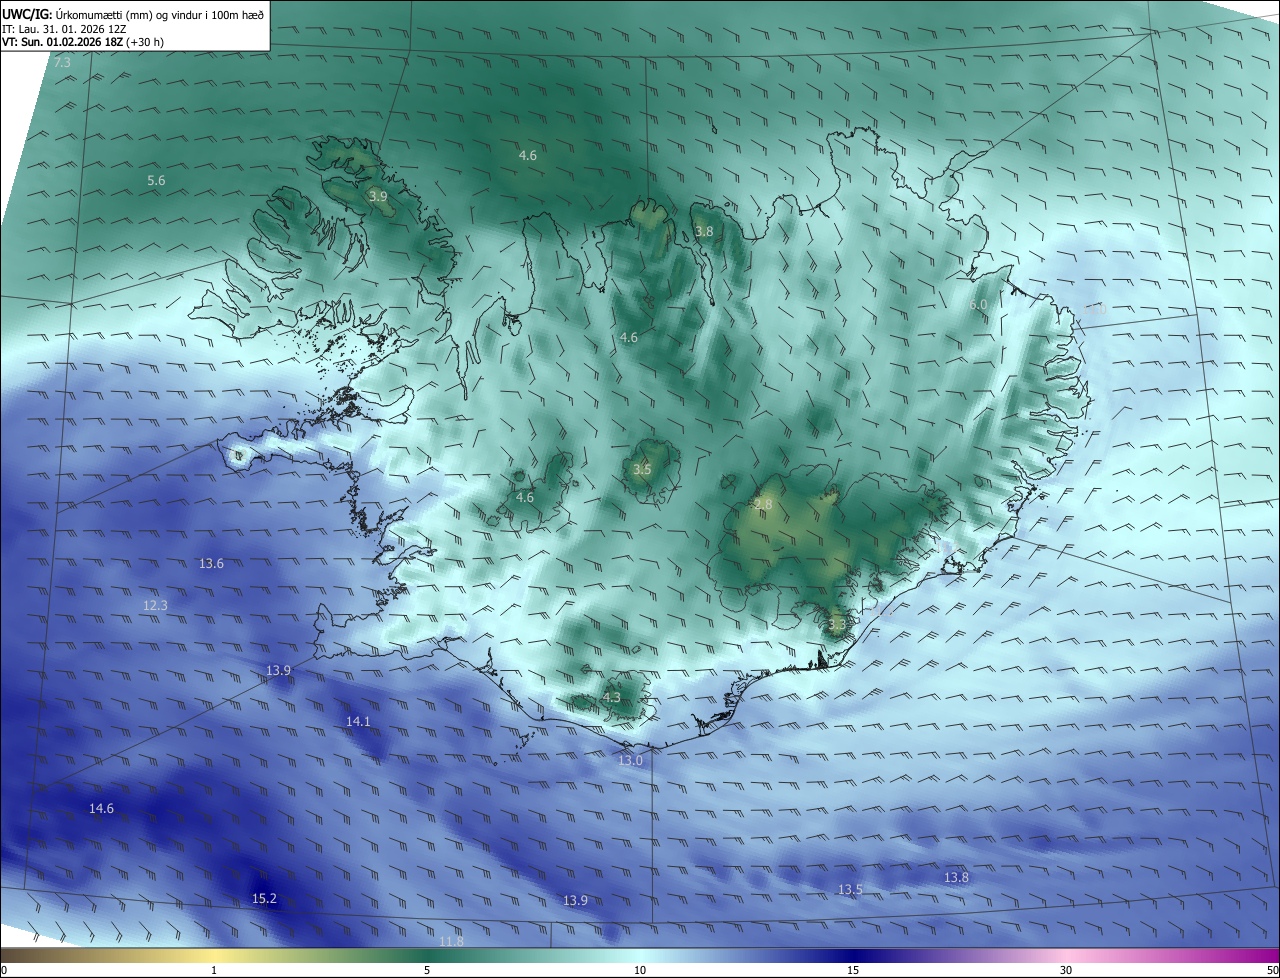Click the 50 tick label on the color scale

coord(1272,970)
